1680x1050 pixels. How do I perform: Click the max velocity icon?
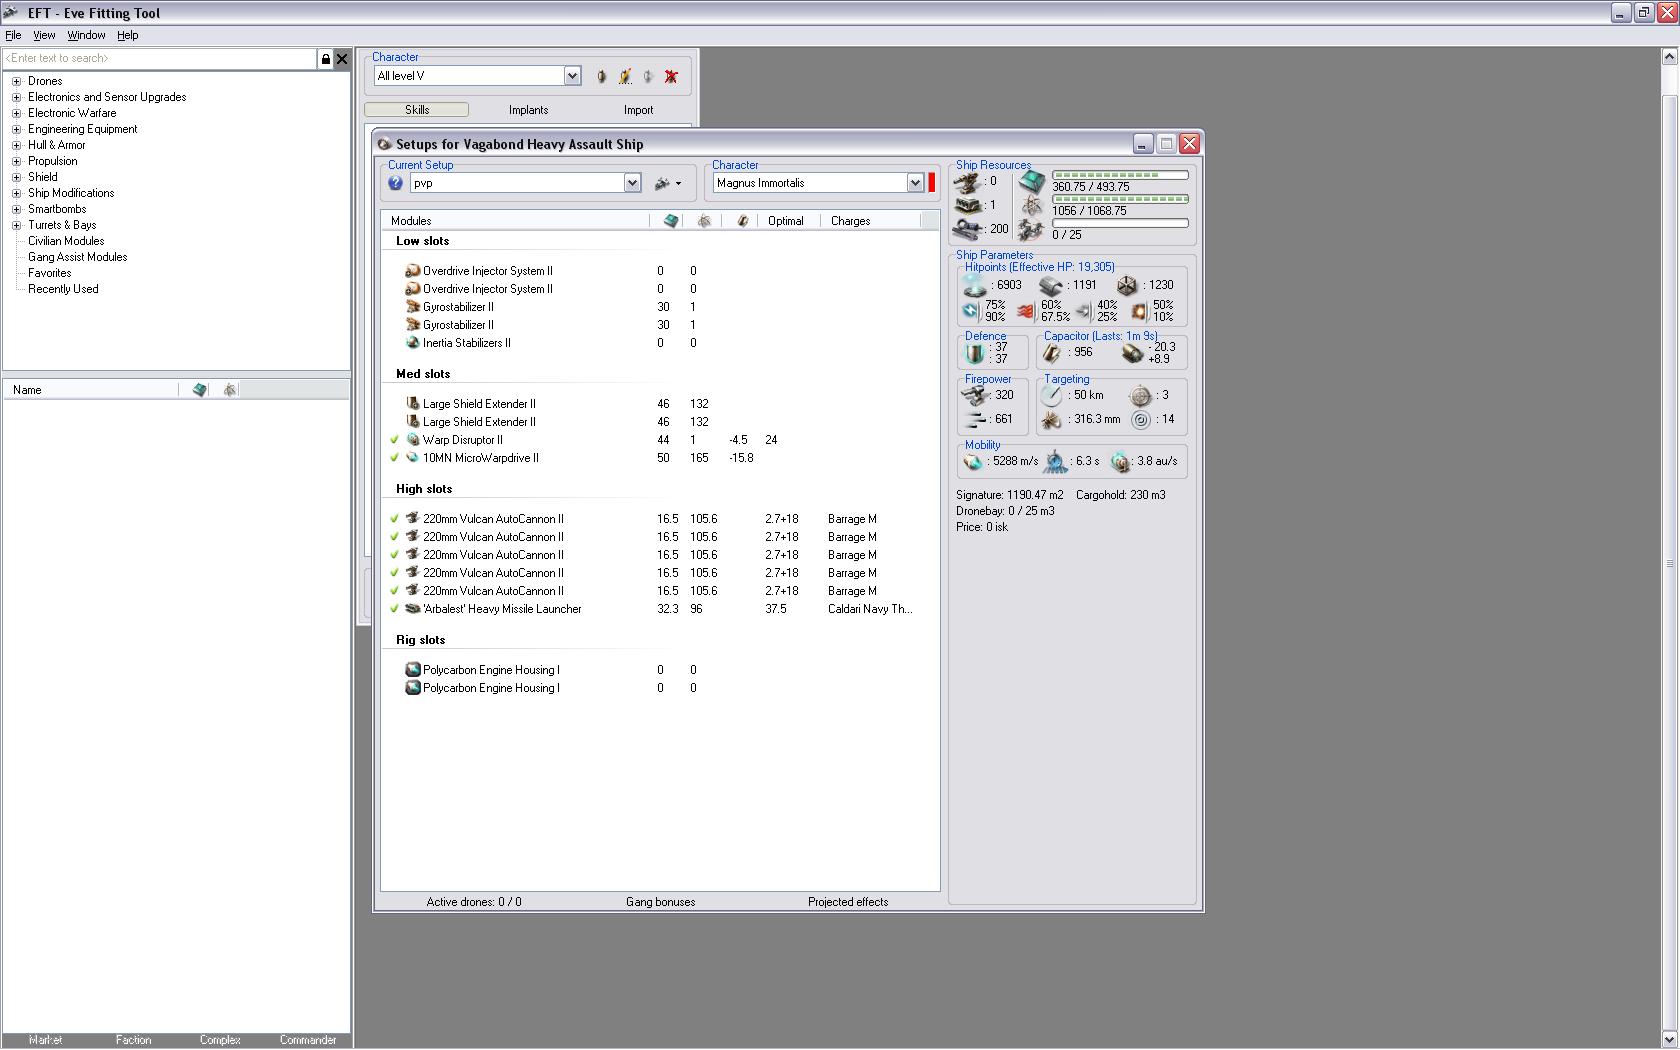tap(973, 462)
